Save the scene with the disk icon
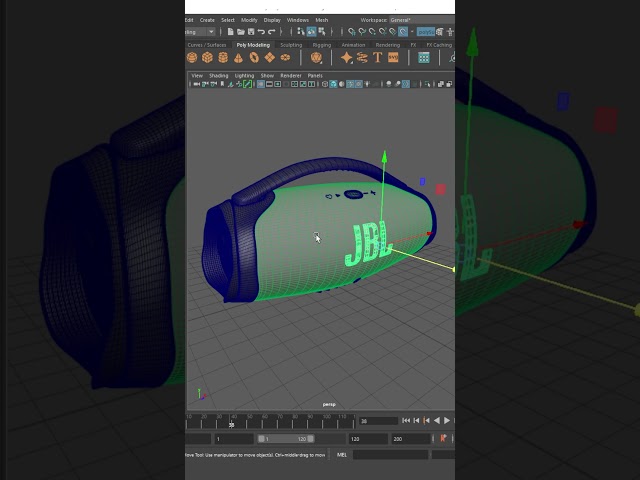 251,31
